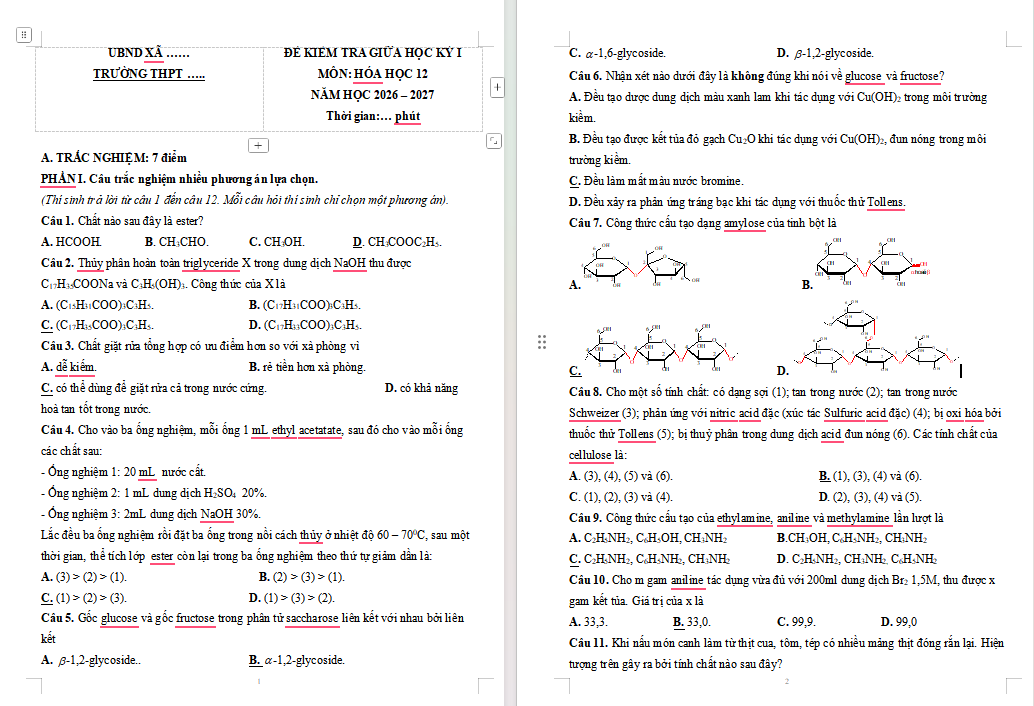Click page number 1 in the left footer
The width and height of the screenshot is (1034, 706).
258,682
